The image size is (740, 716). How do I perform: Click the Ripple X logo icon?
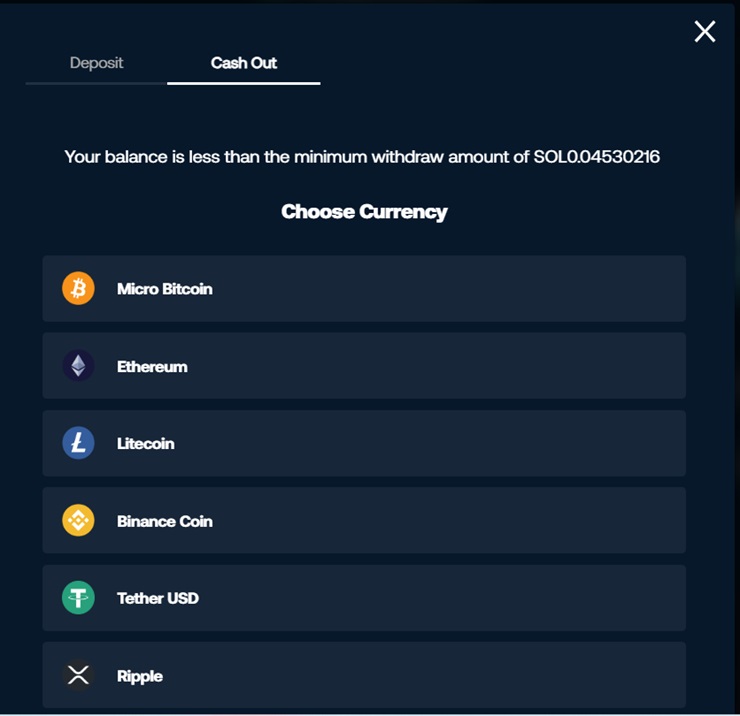click(78, 676)
